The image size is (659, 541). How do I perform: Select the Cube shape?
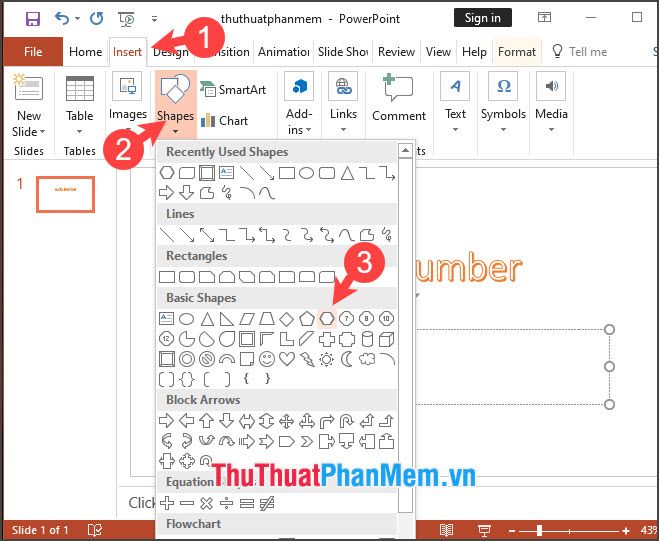(387, 339)
